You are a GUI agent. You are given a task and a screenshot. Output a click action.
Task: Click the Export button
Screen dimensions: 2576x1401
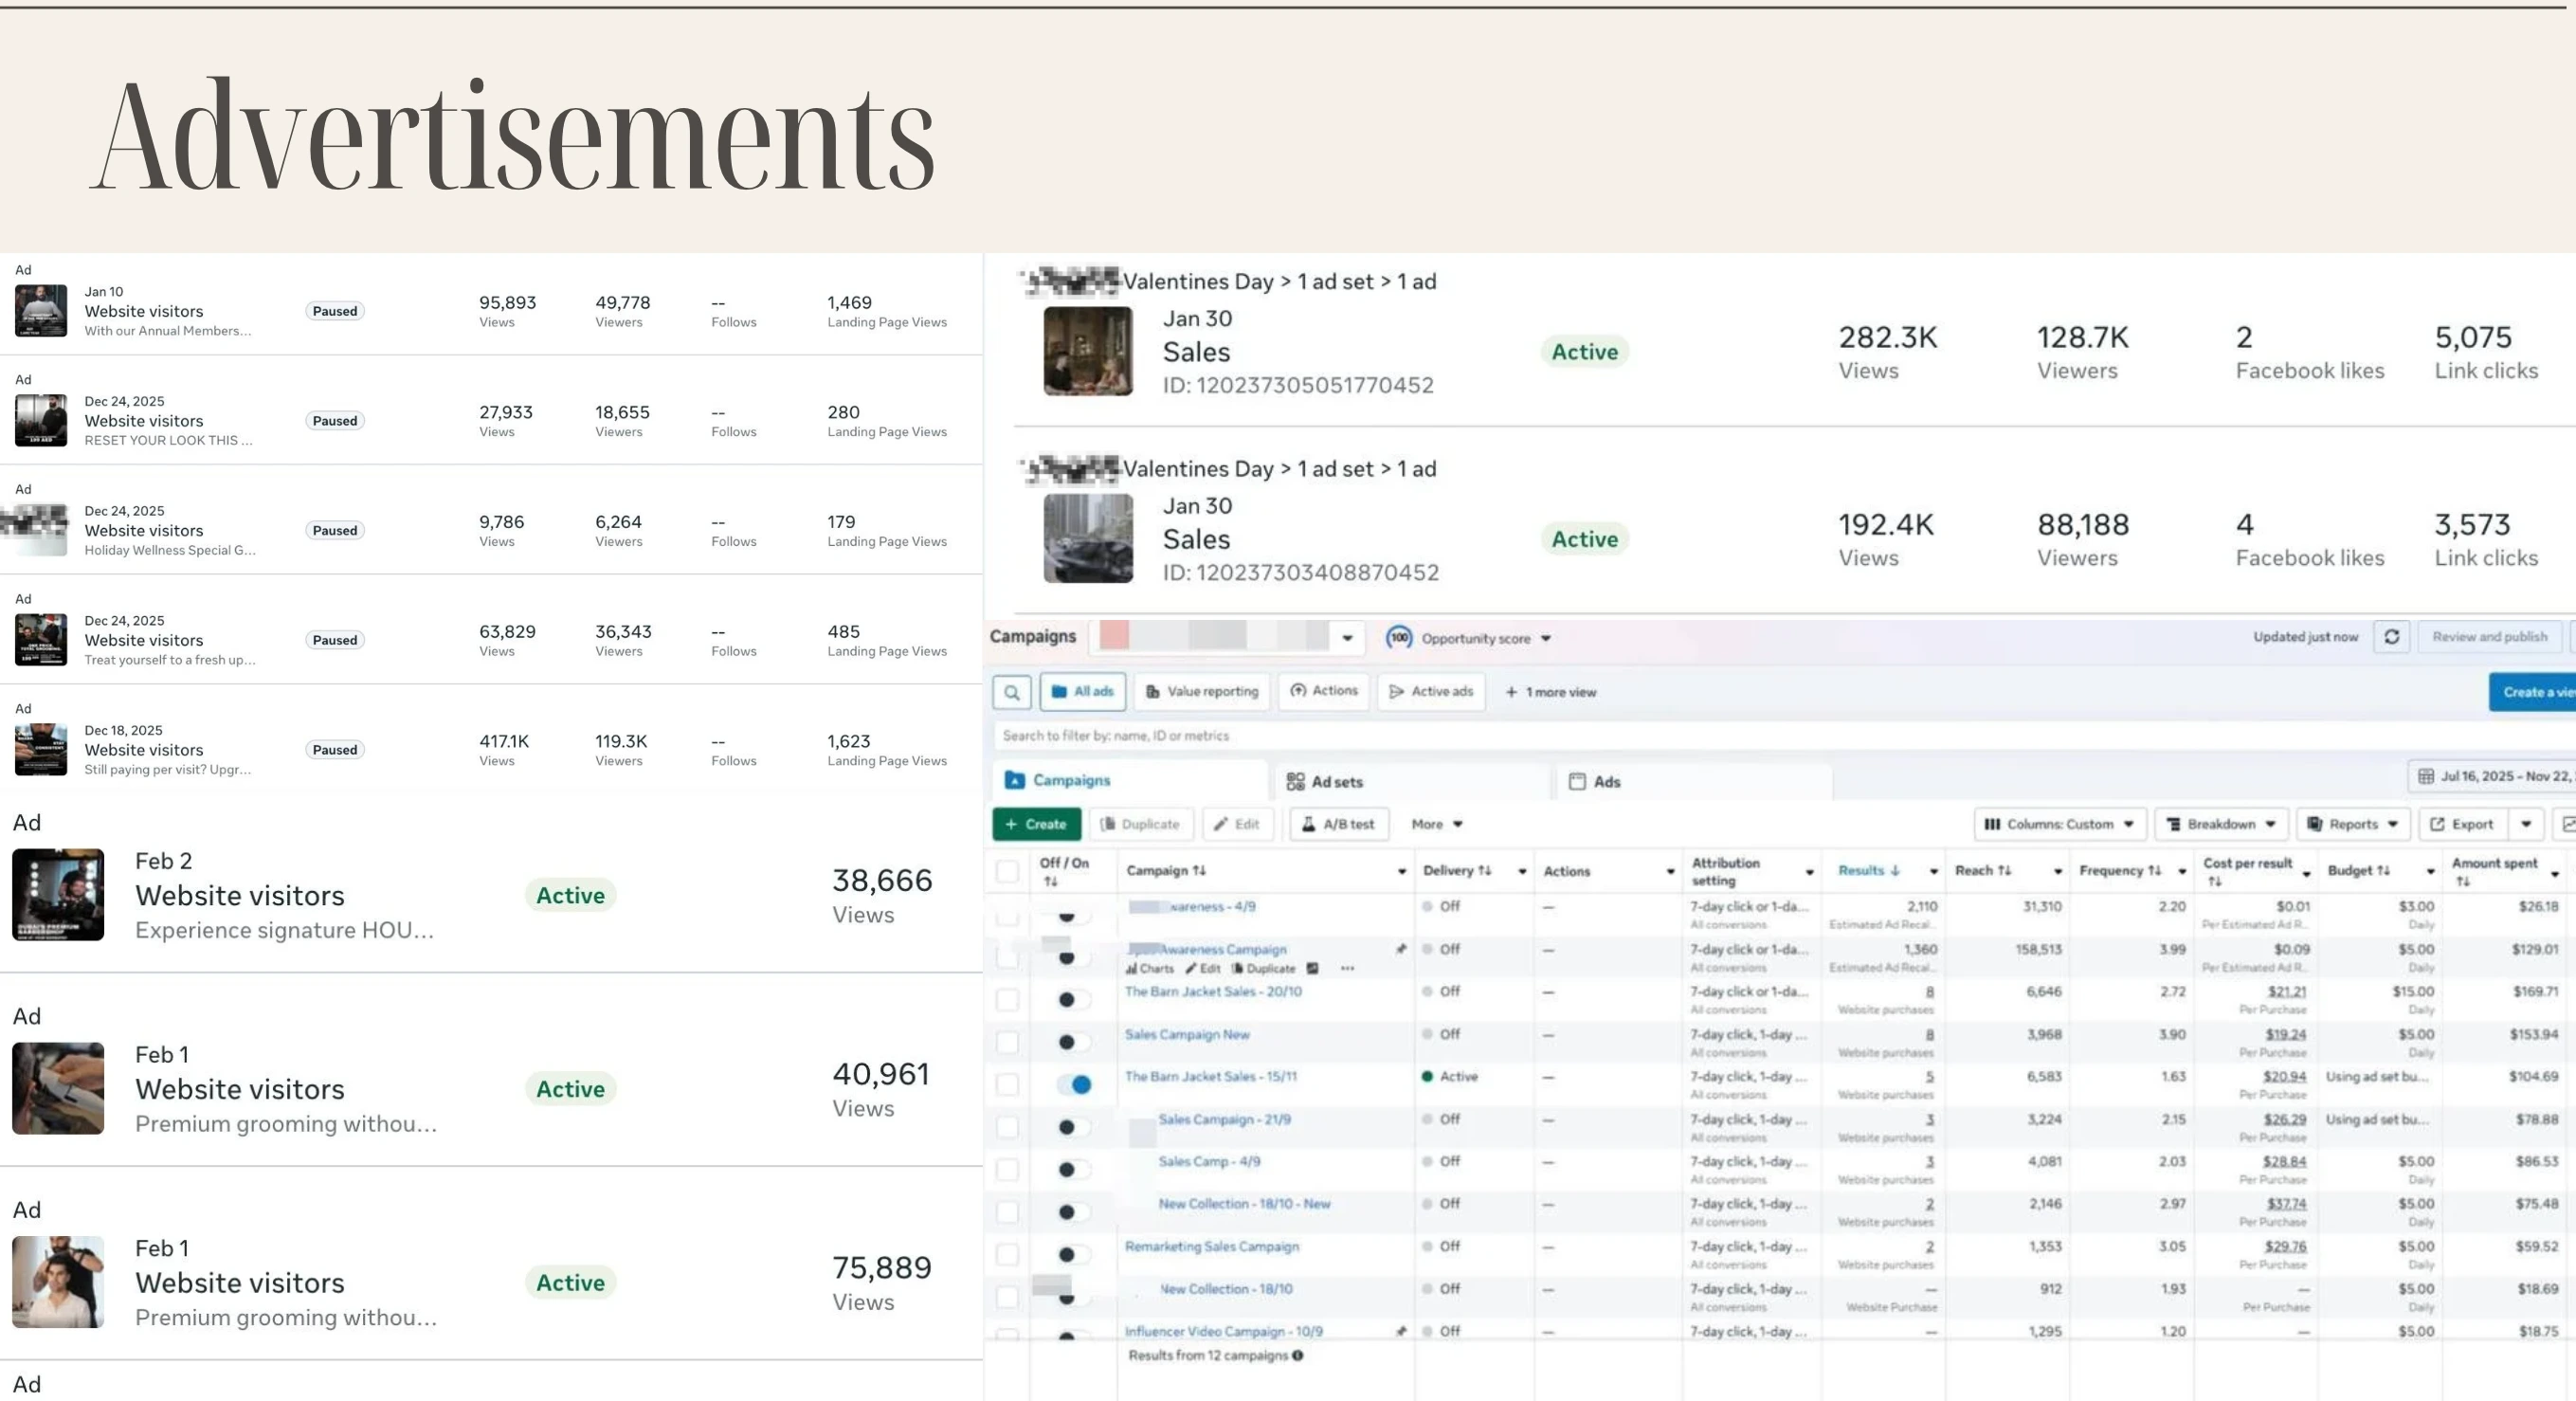pyautogui.click(x=2462, y=824)
